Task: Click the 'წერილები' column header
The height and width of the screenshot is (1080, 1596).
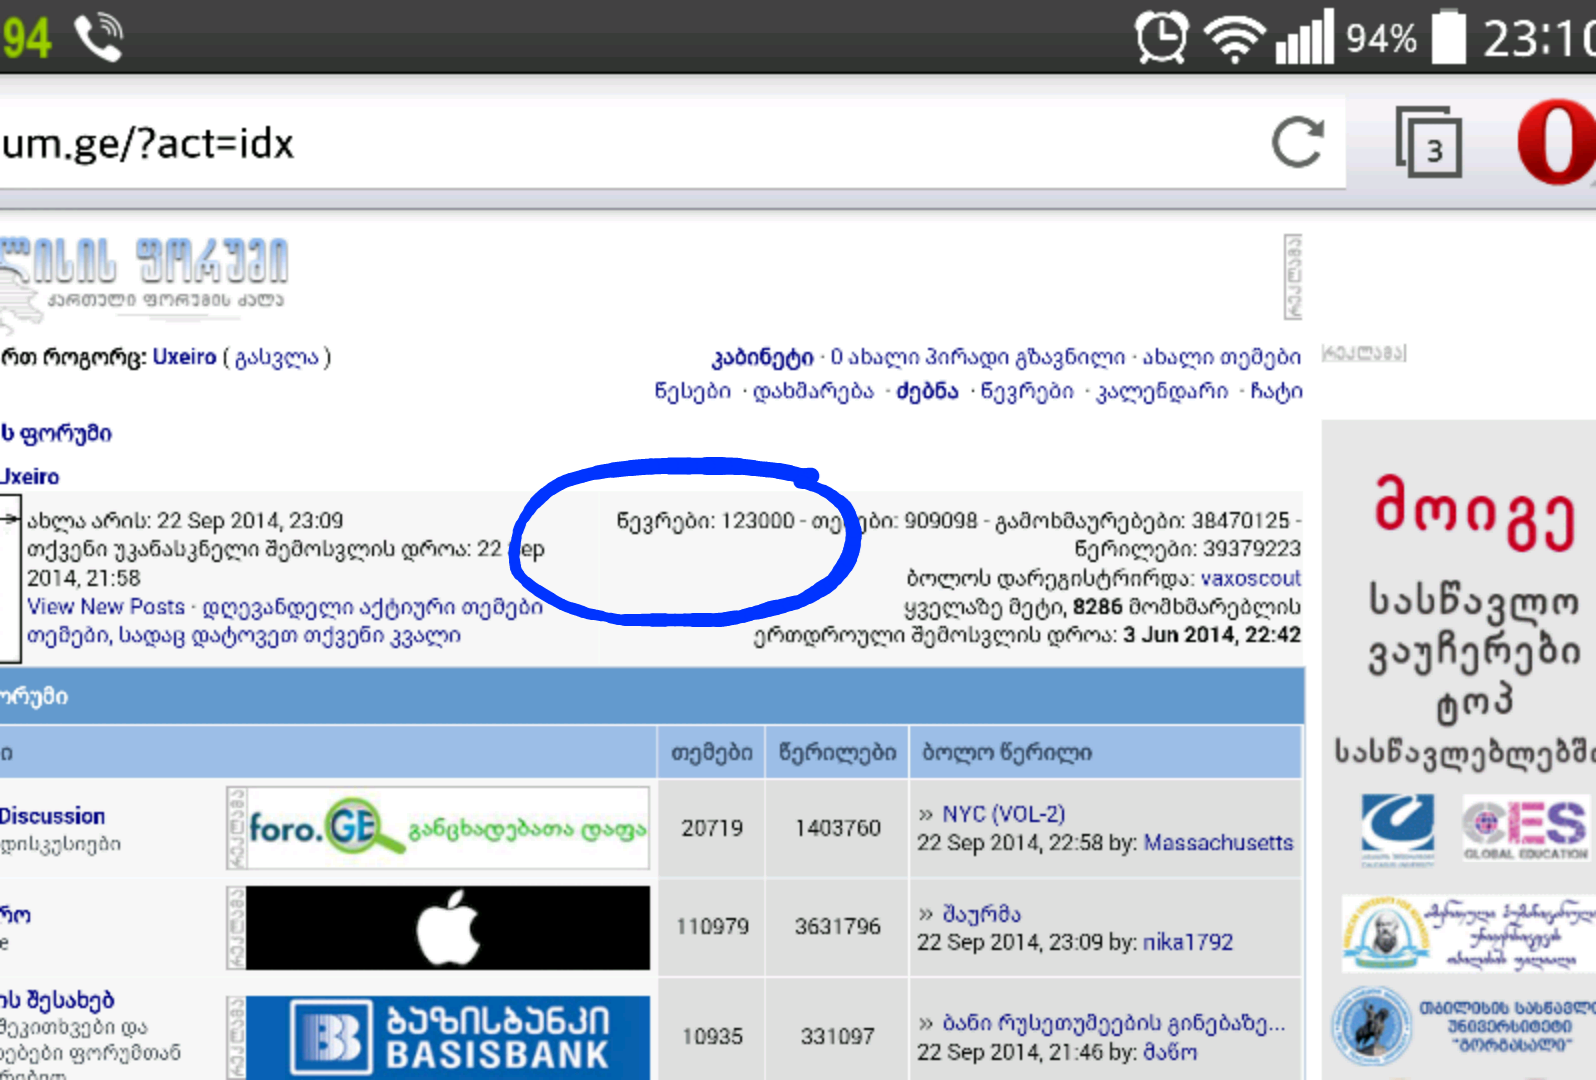Action: pos(838,752)
